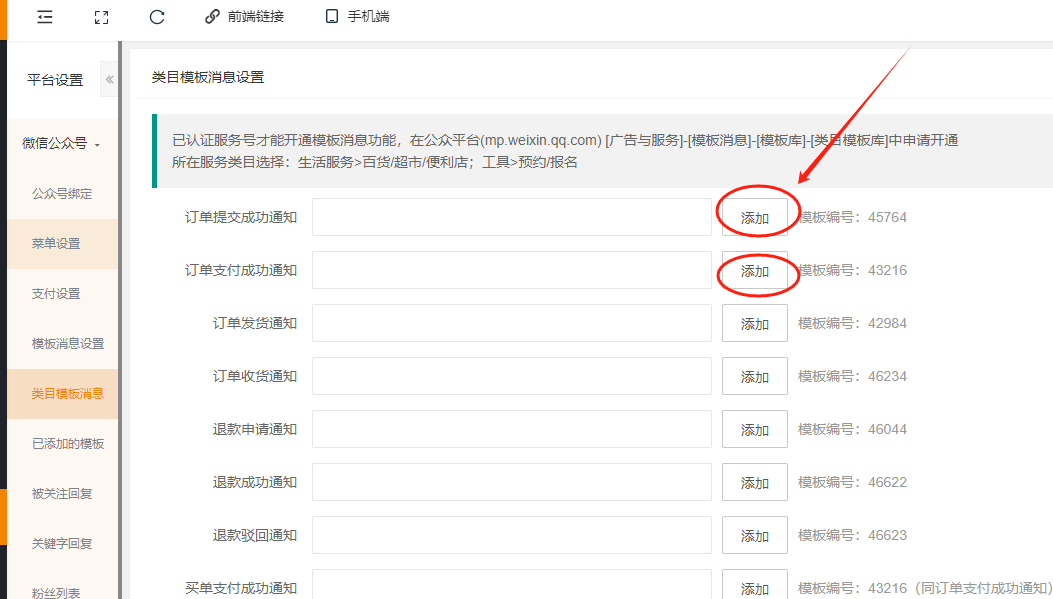Collapse sidebar with double-chevron icon

tap(109, 80)
